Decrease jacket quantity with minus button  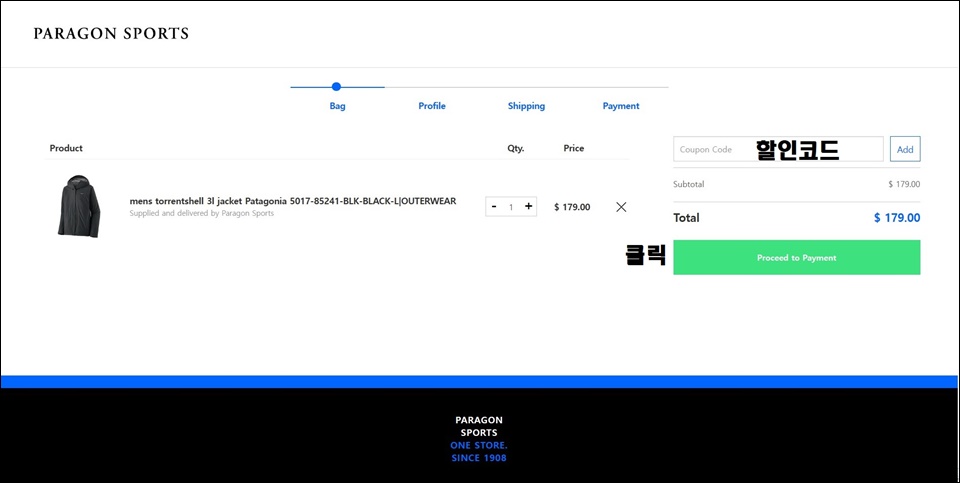[x=494, y=207]
